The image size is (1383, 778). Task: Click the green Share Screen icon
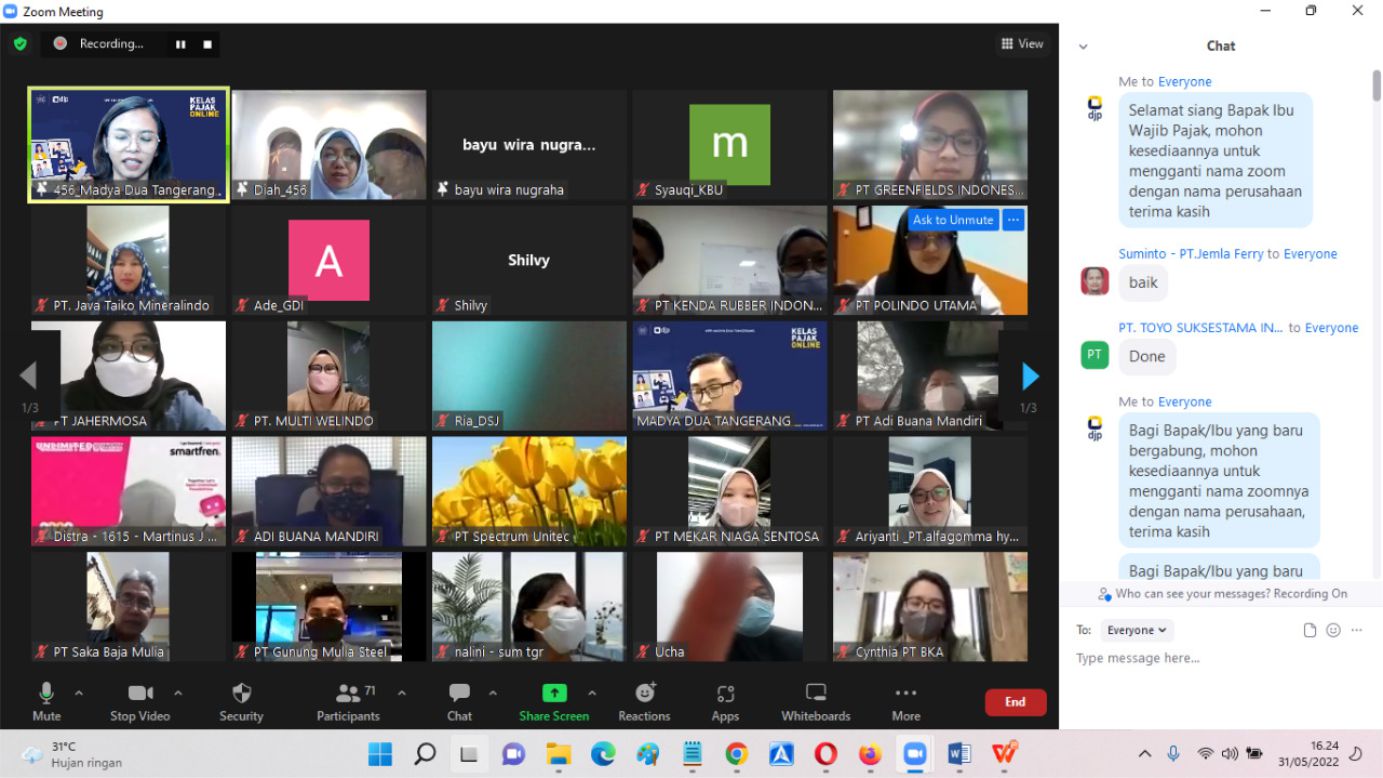[x=554, y=693]
